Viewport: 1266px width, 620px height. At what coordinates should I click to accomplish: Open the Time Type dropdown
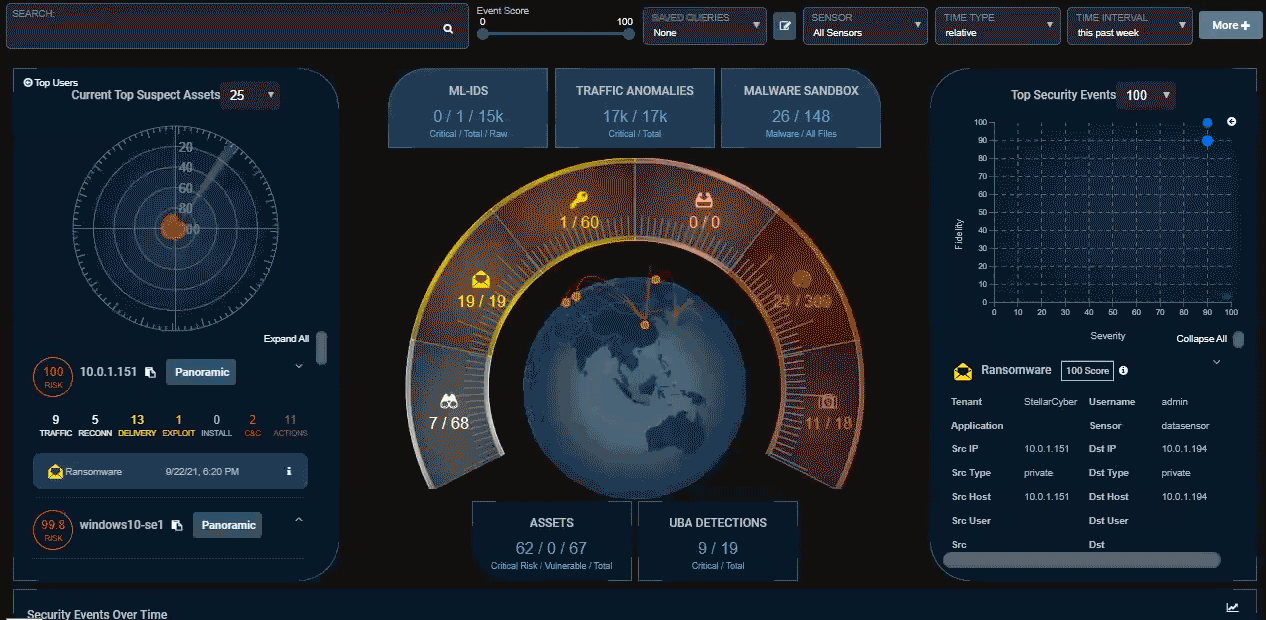(998, 26)
